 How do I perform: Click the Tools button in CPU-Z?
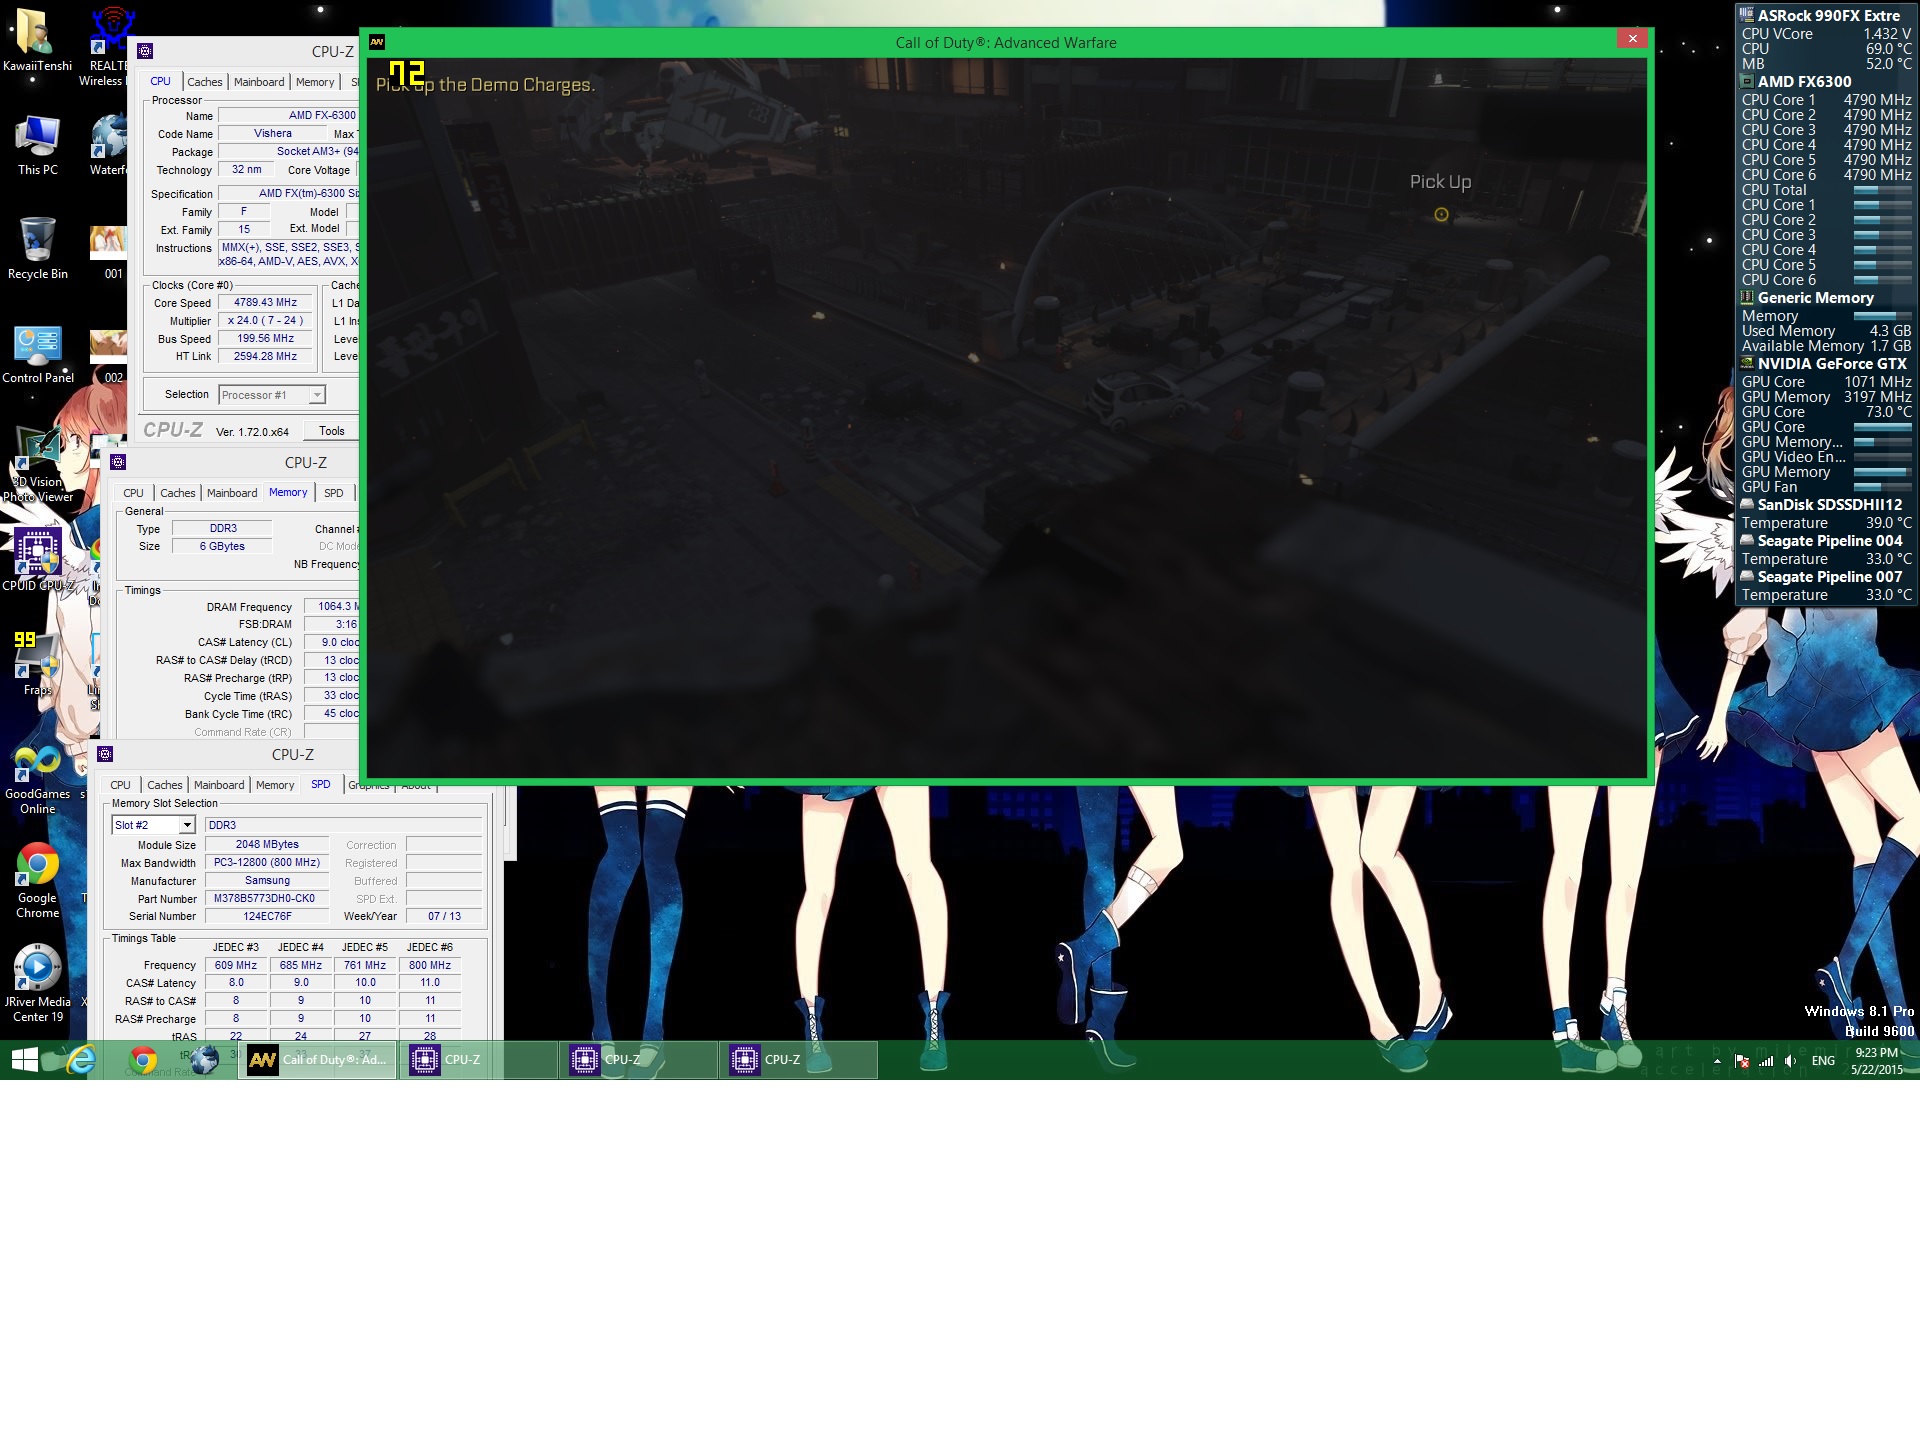(x=331, y=431)
